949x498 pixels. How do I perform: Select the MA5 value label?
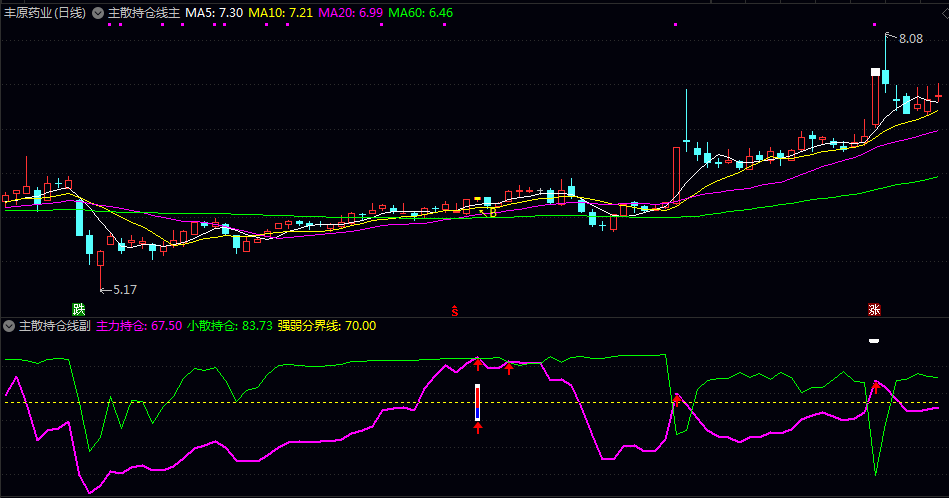[214, 13]
